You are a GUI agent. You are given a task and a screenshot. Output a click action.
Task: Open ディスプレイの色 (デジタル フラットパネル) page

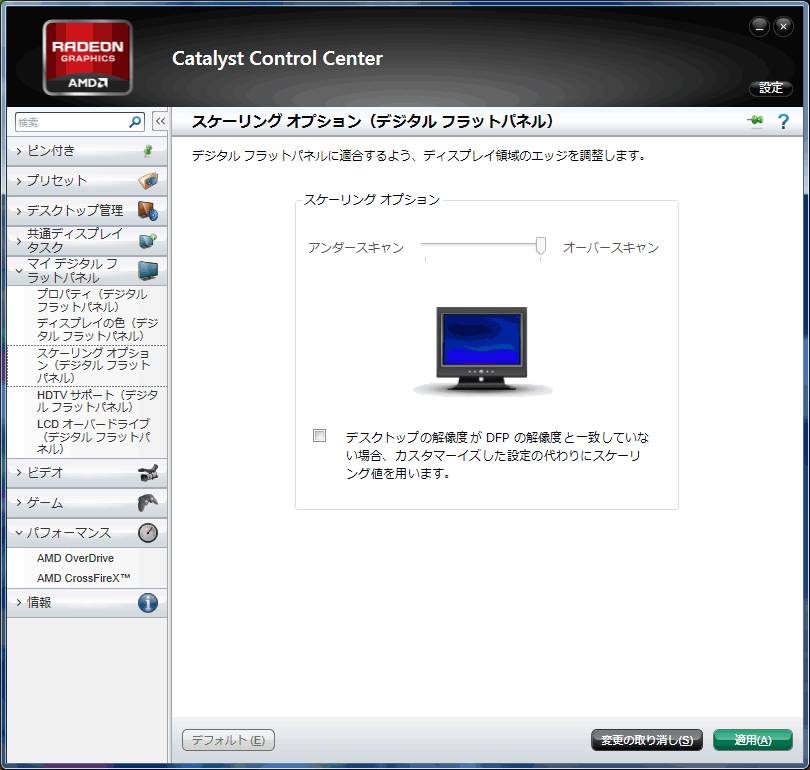coord(97,329)
